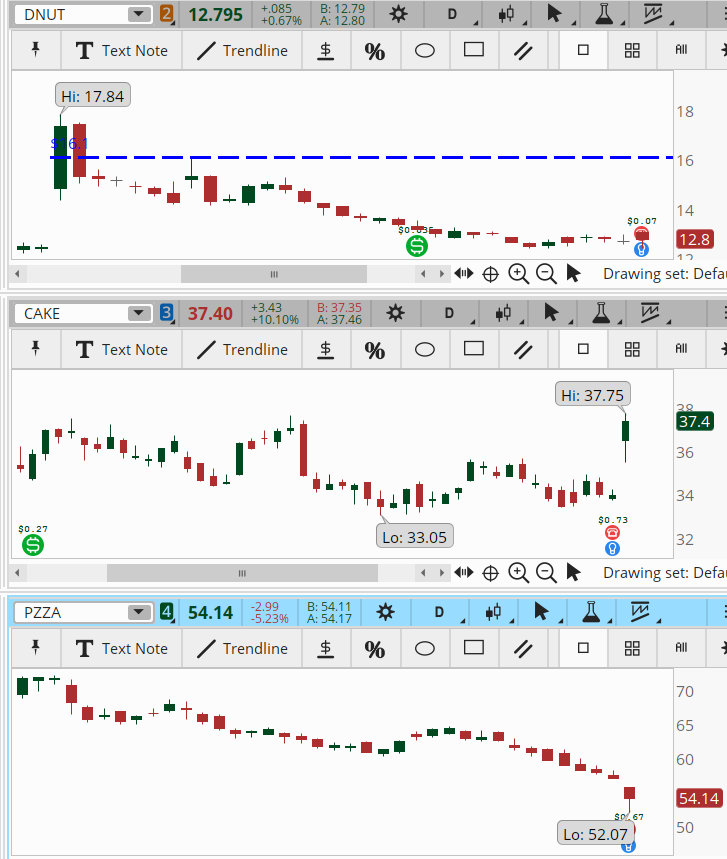
Task: Open CAKE symbol dropdown arrow
Action: 139,313
